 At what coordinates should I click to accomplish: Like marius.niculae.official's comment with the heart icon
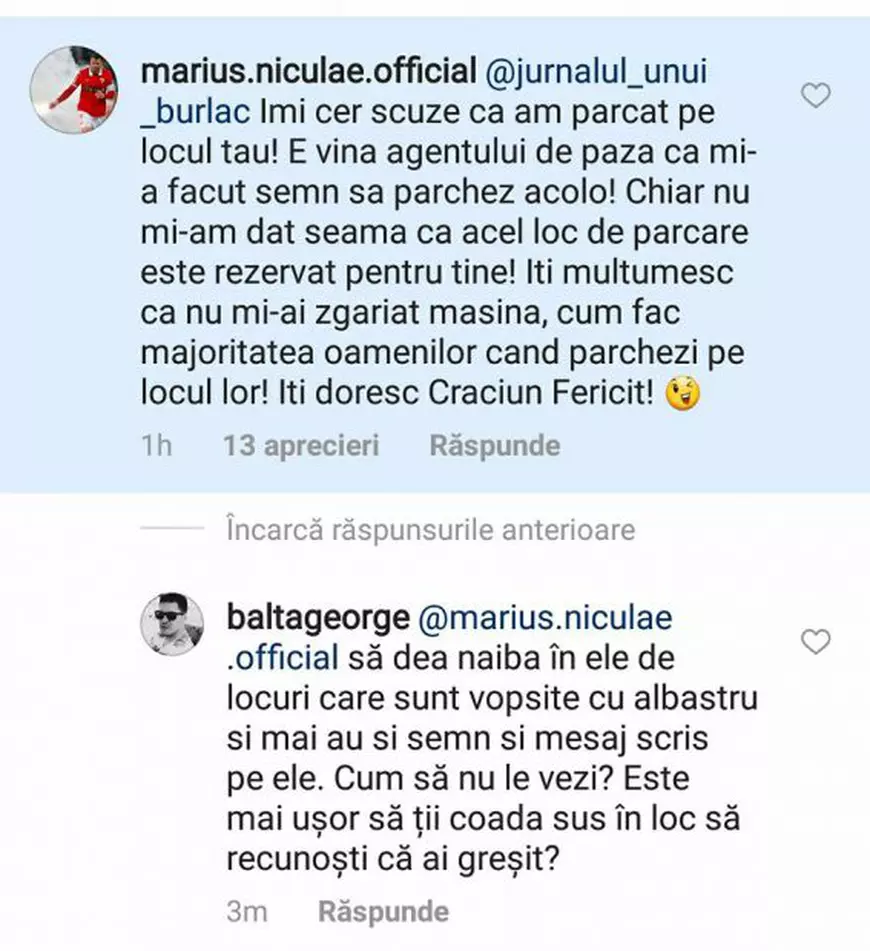coord(815,94)
